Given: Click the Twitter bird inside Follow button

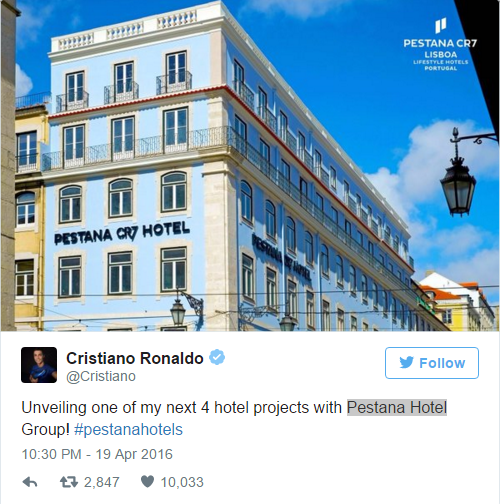Looking at the screenshot, I should pos(406,363).
